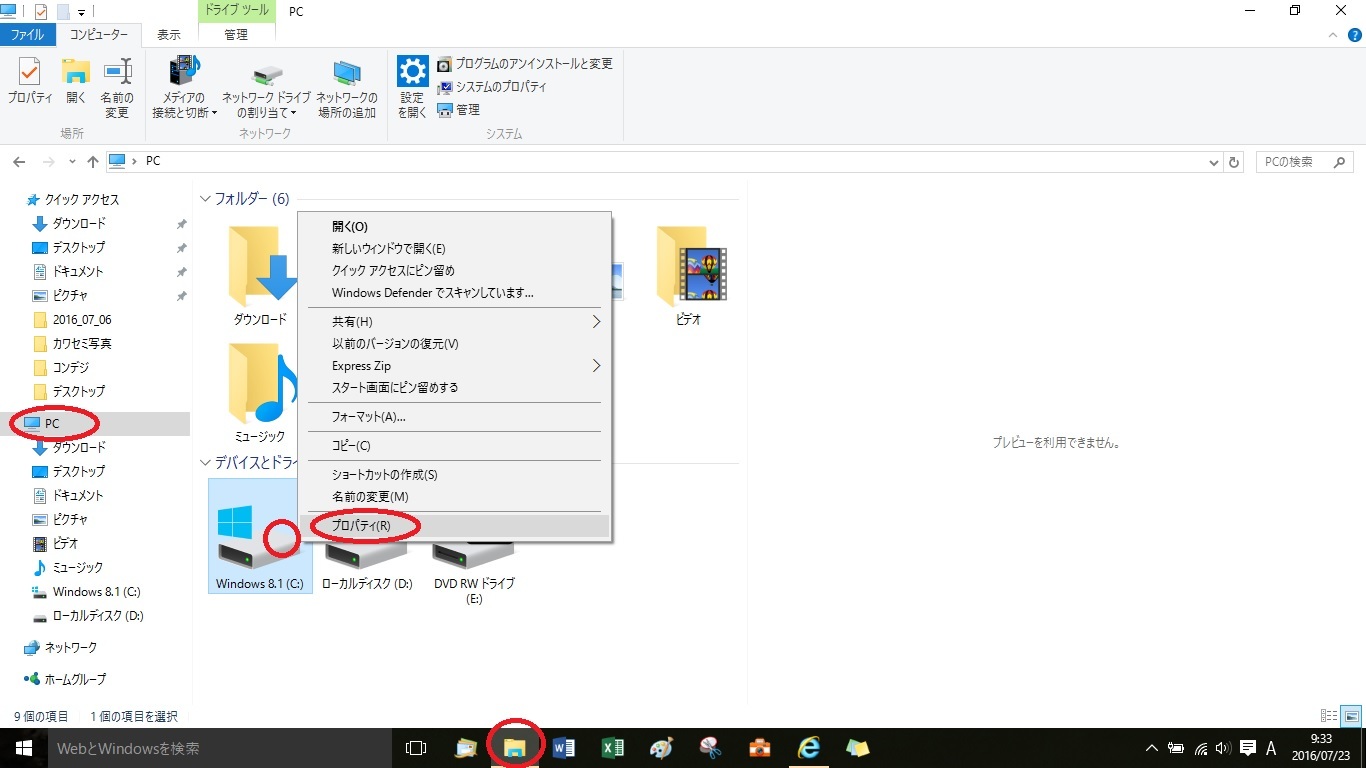1366x768 pixels.
Task: Choose Restore previous versions (以前のバージョンの復元)
Action: pos(455,344)
